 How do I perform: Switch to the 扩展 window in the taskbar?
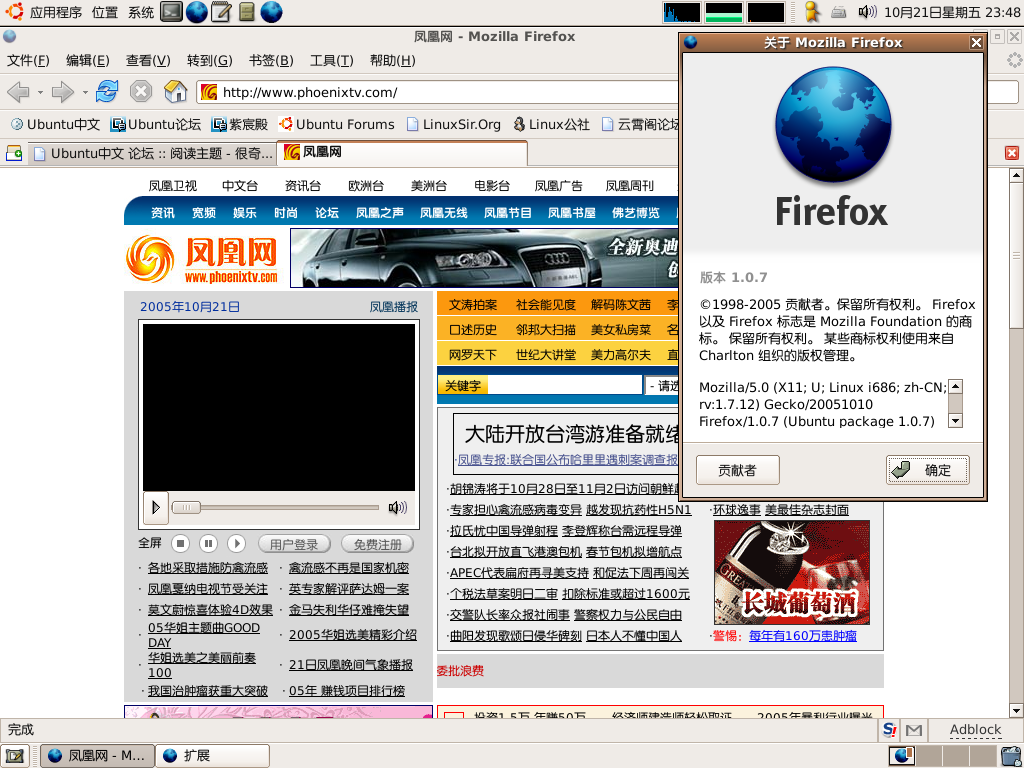(x=213, y=756)
